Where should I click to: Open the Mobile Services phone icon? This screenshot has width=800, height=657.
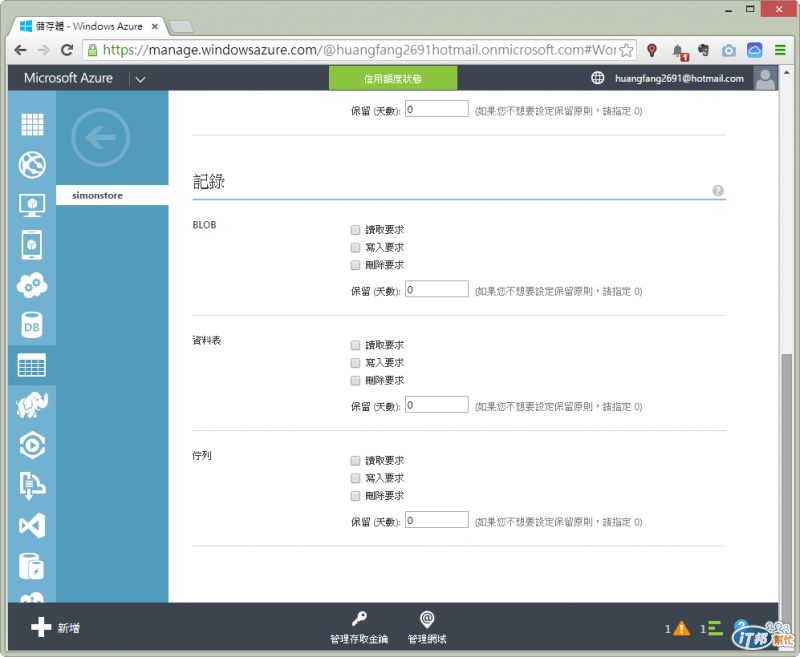pyautogui.click(x=32, y=245)
